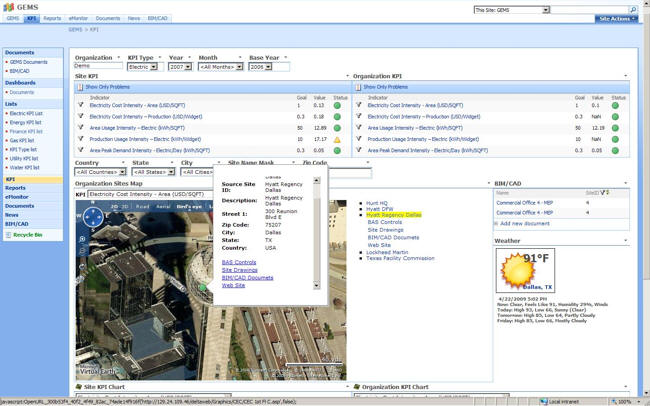
Task: Select the Lockheed Martin site link
Action: [x=387, y=252]
